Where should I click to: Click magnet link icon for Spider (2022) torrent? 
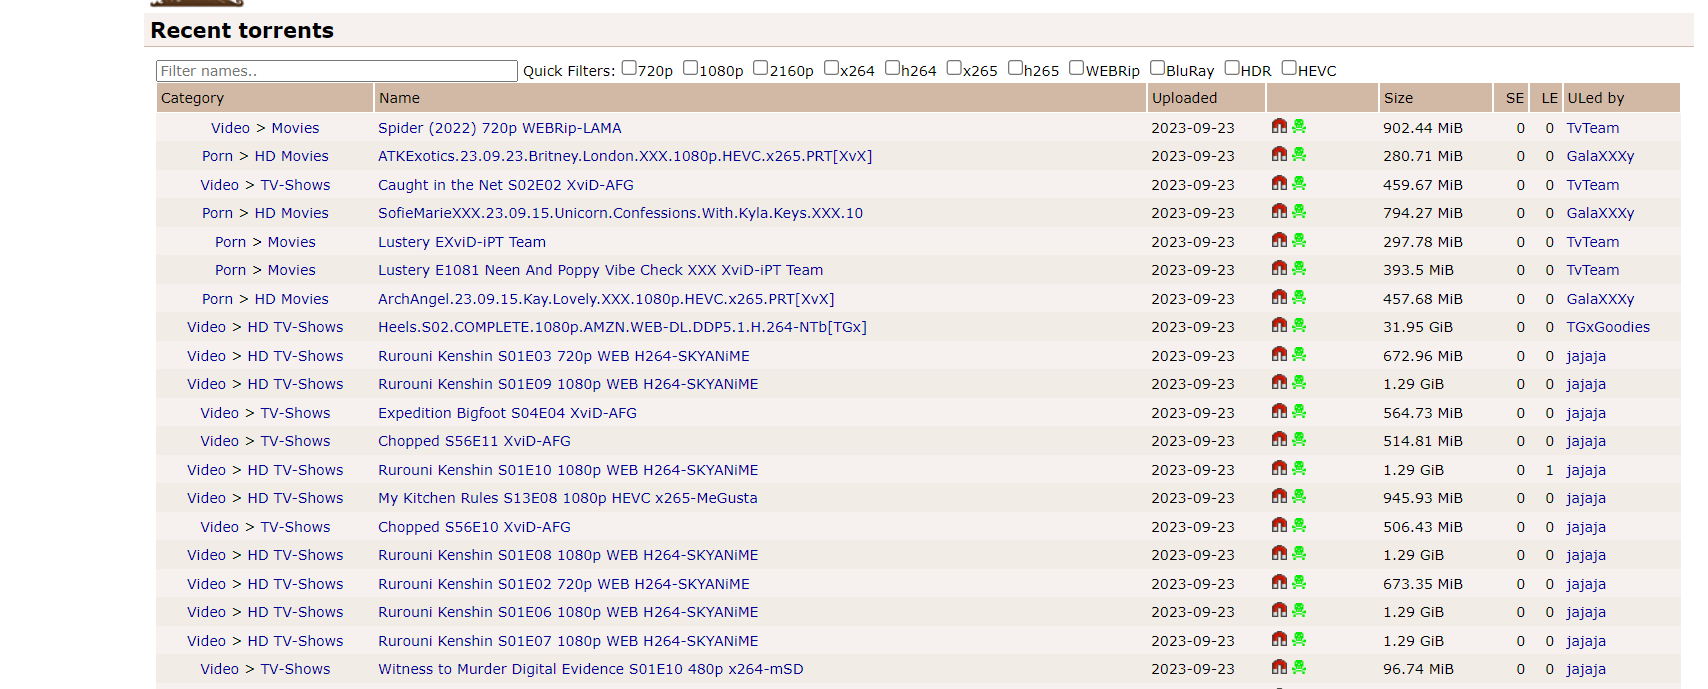tap(1279, 127)
